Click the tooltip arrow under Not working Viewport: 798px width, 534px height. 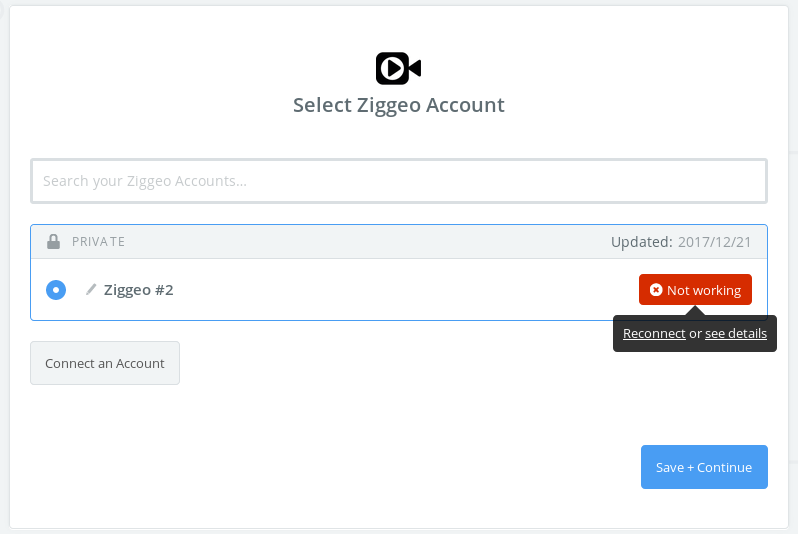coord(695,311)
